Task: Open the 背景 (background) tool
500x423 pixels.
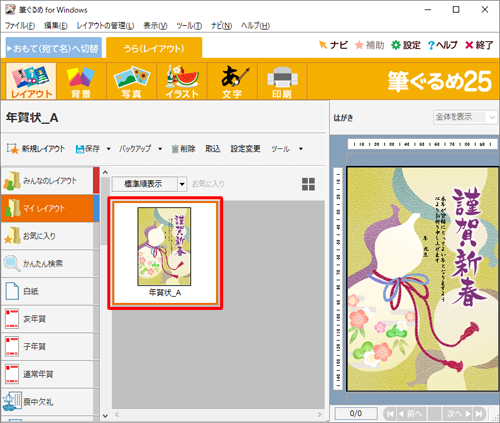Action: 81,81
